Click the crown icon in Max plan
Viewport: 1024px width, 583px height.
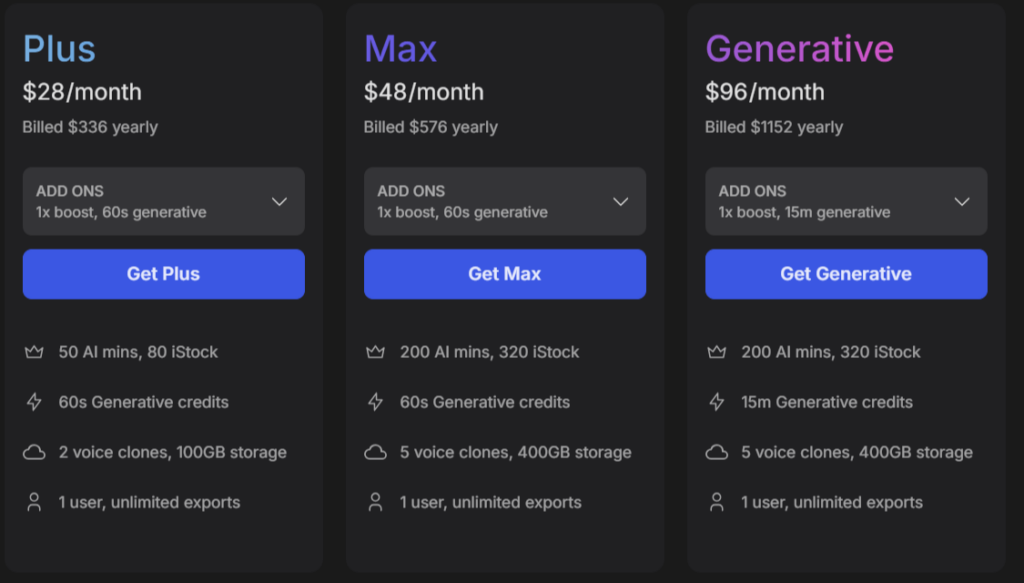pos(376,353)
